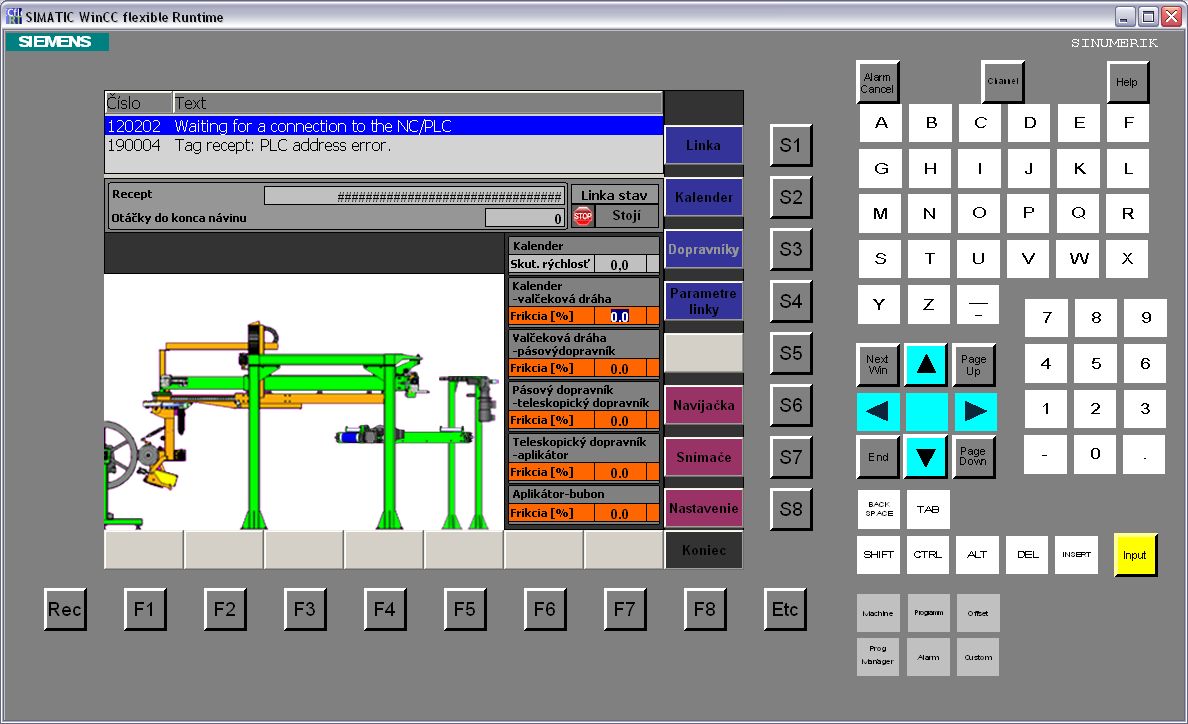This screenshot has width=1188, height=724.
Task: Click the INSERT key
Action: (1077, 554)
